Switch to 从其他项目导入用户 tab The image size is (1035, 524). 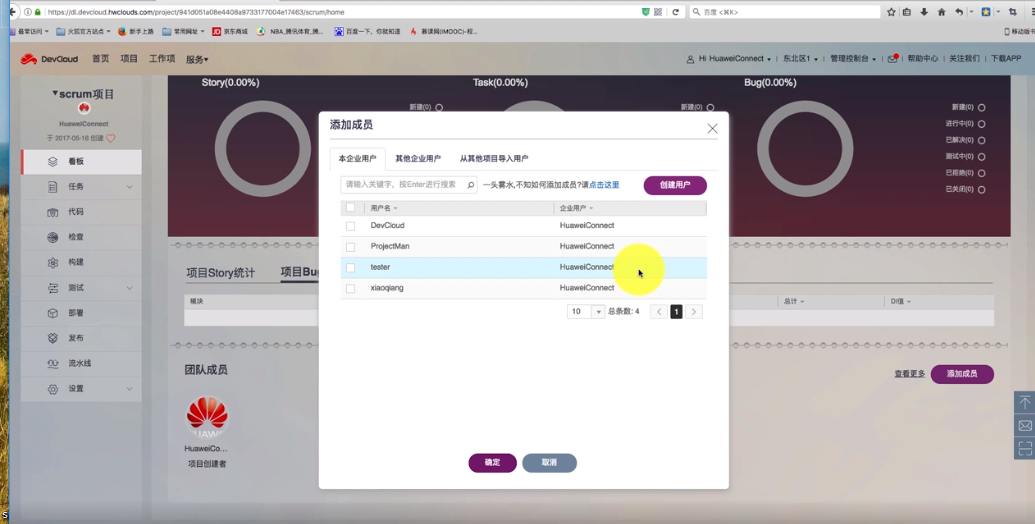pos(494,159)
